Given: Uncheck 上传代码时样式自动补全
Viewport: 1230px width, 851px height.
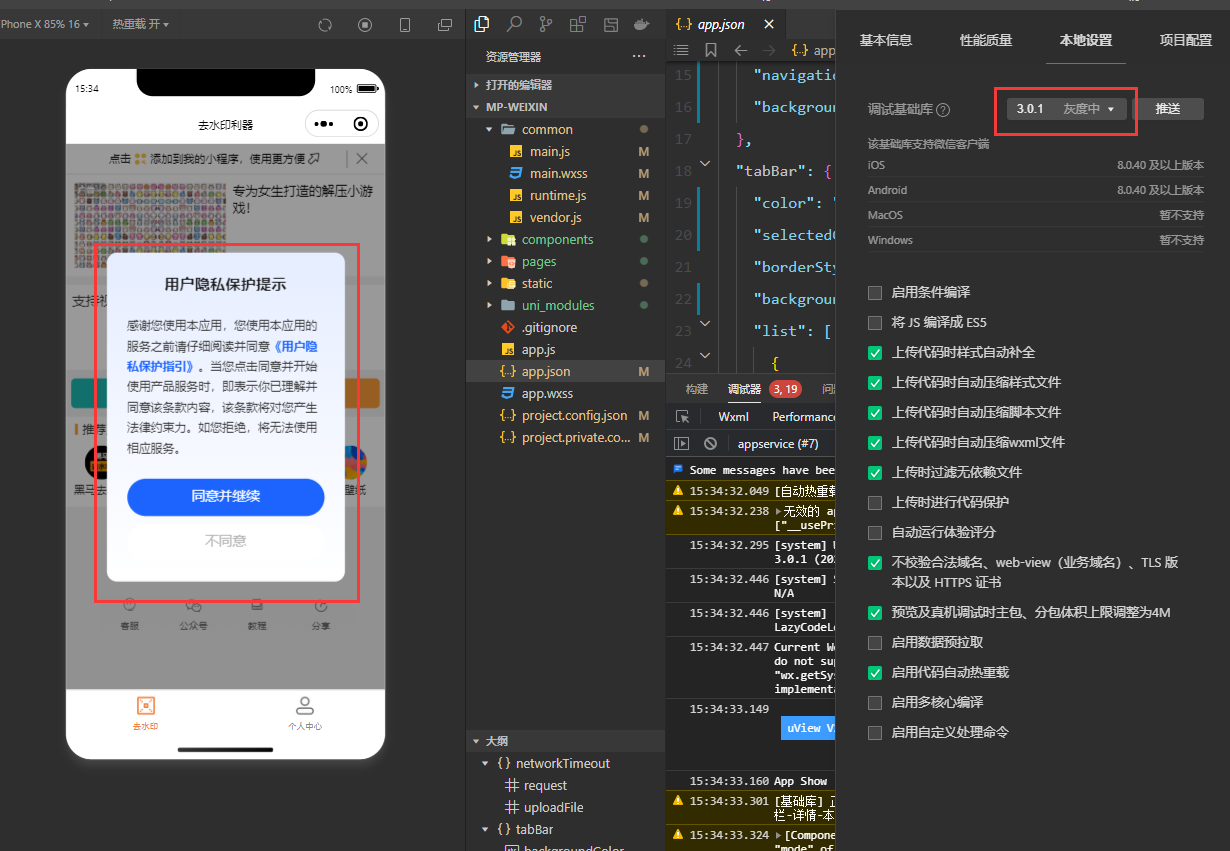Looking at the screenshot, I should [875, 352].
